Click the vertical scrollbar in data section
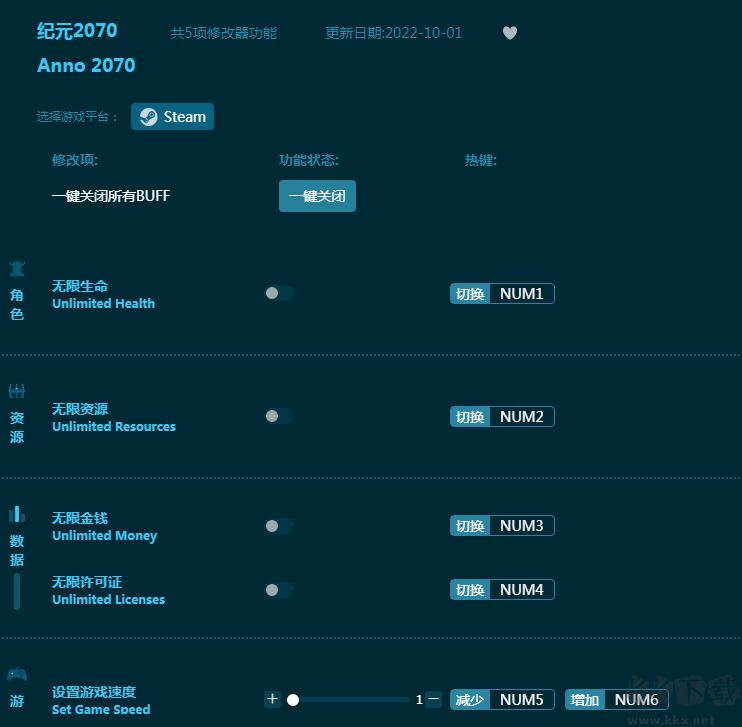This screenshot has width=742, height=727. click(17, 591)
